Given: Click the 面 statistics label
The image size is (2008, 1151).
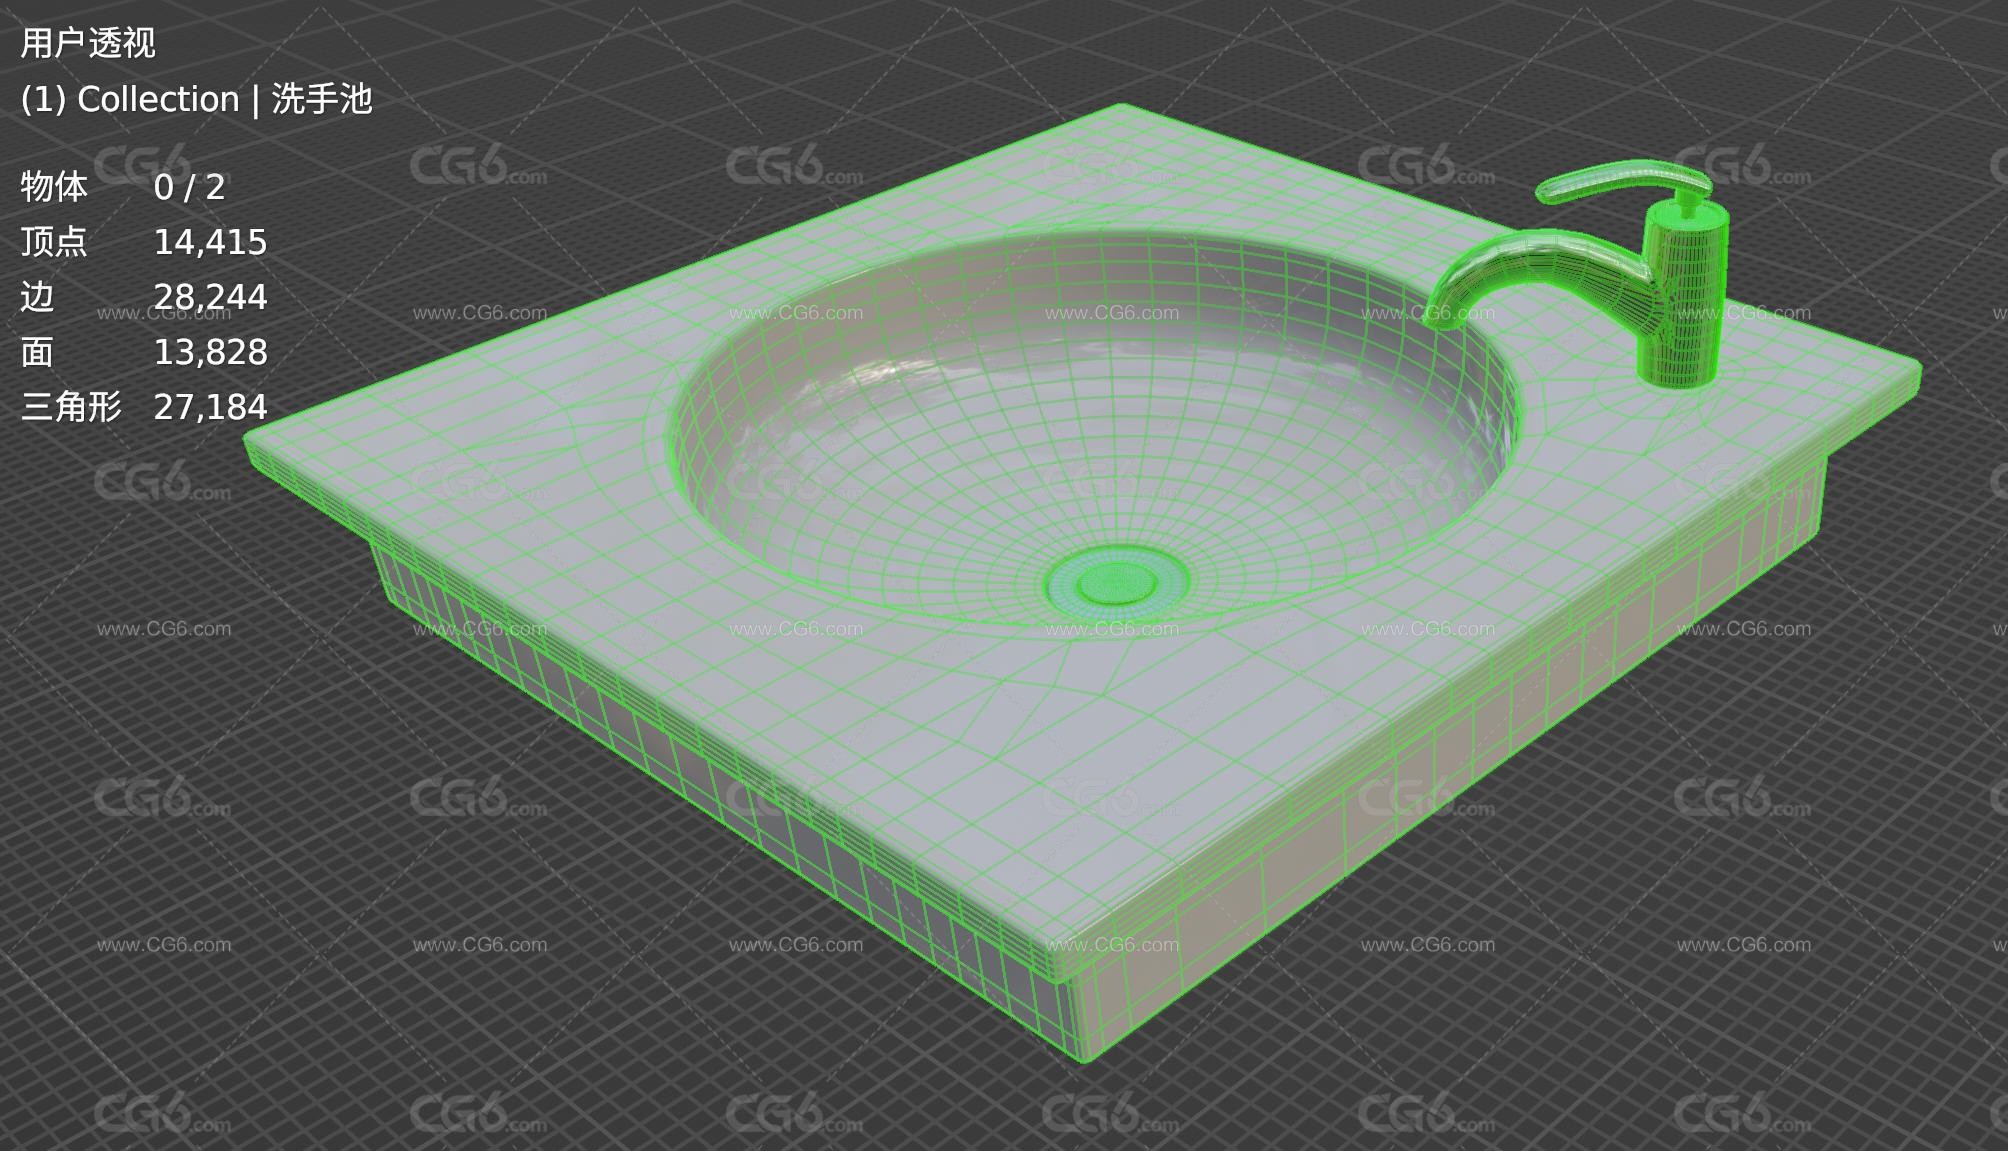Looking at the screenshot, I should 37,352.
